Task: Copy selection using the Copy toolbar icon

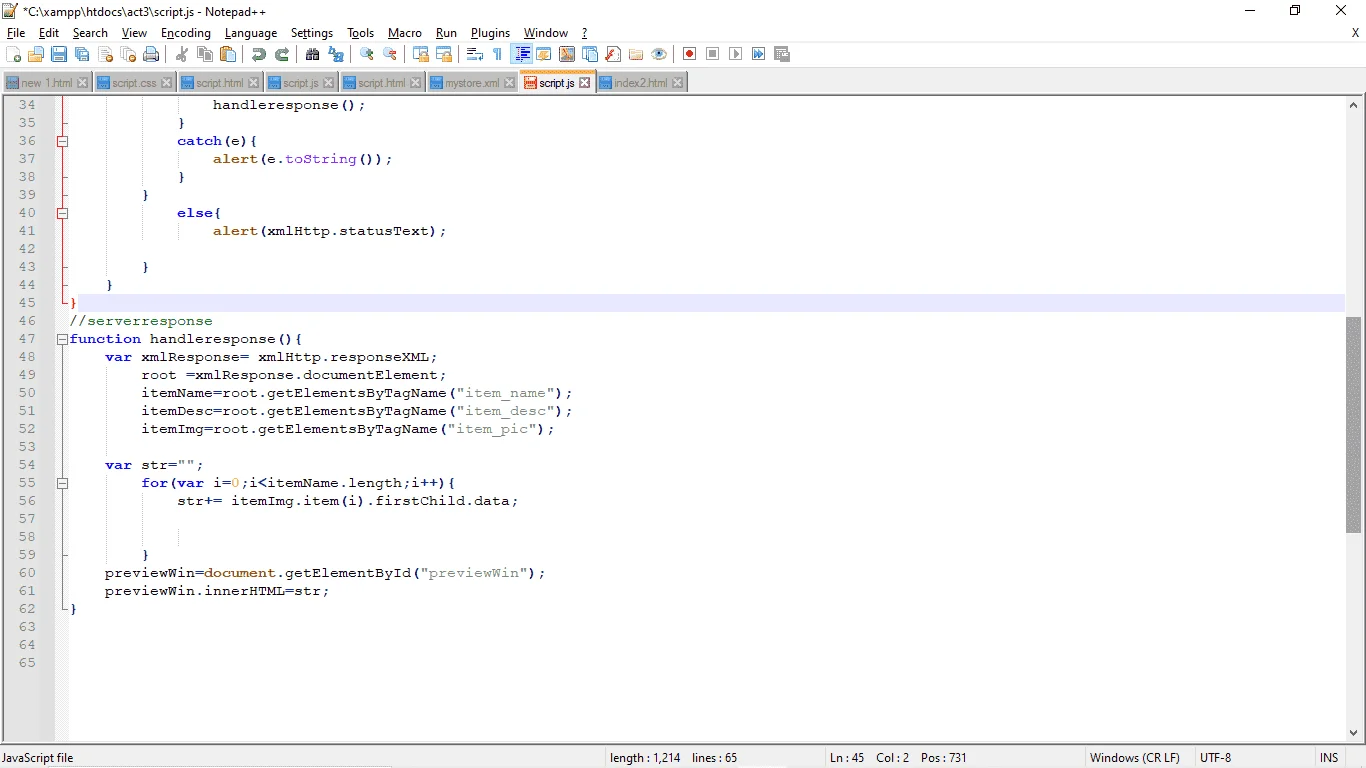Action: (205, 54)
